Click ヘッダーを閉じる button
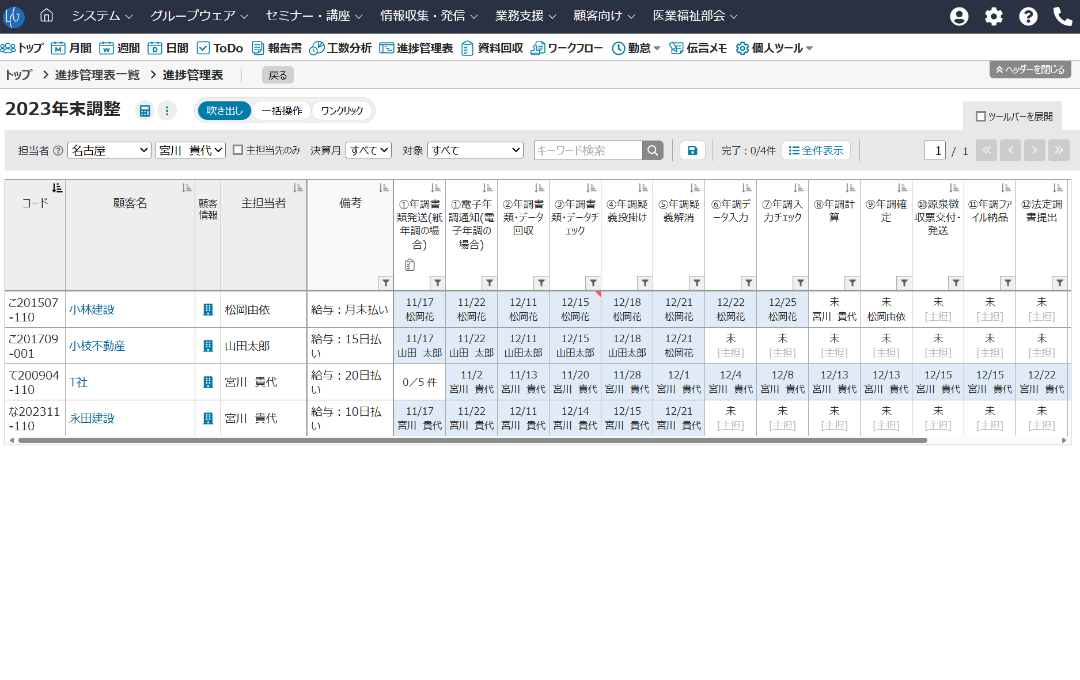 coord(1030,70)
